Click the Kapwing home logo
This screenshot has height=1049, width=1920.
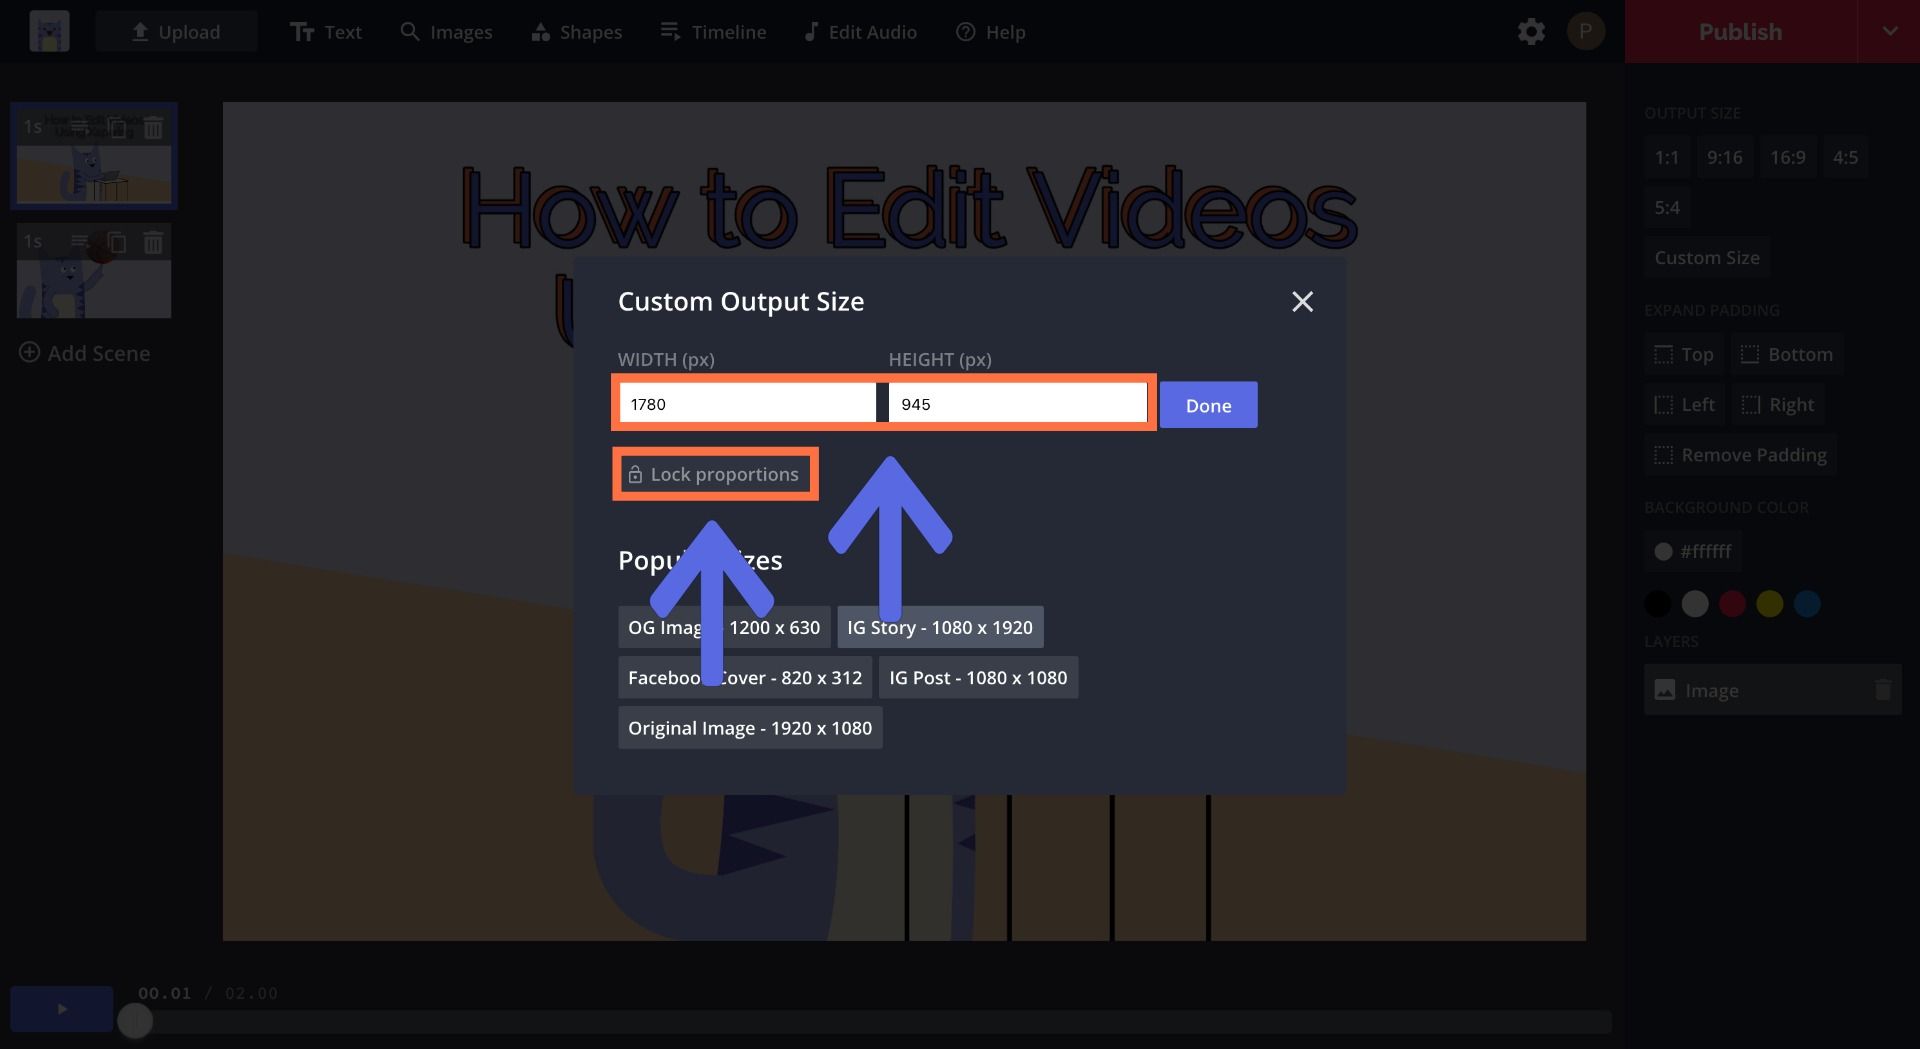click(49, 32)
